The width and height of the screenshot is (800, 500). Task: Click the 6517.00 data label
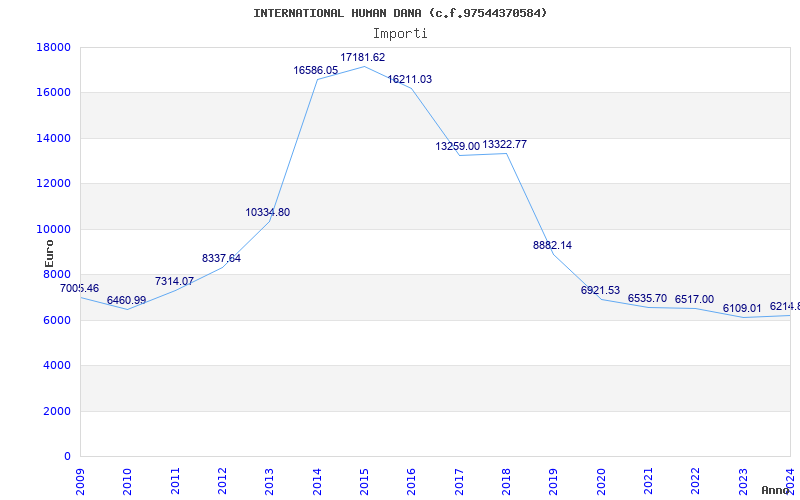tap(694, 299)
